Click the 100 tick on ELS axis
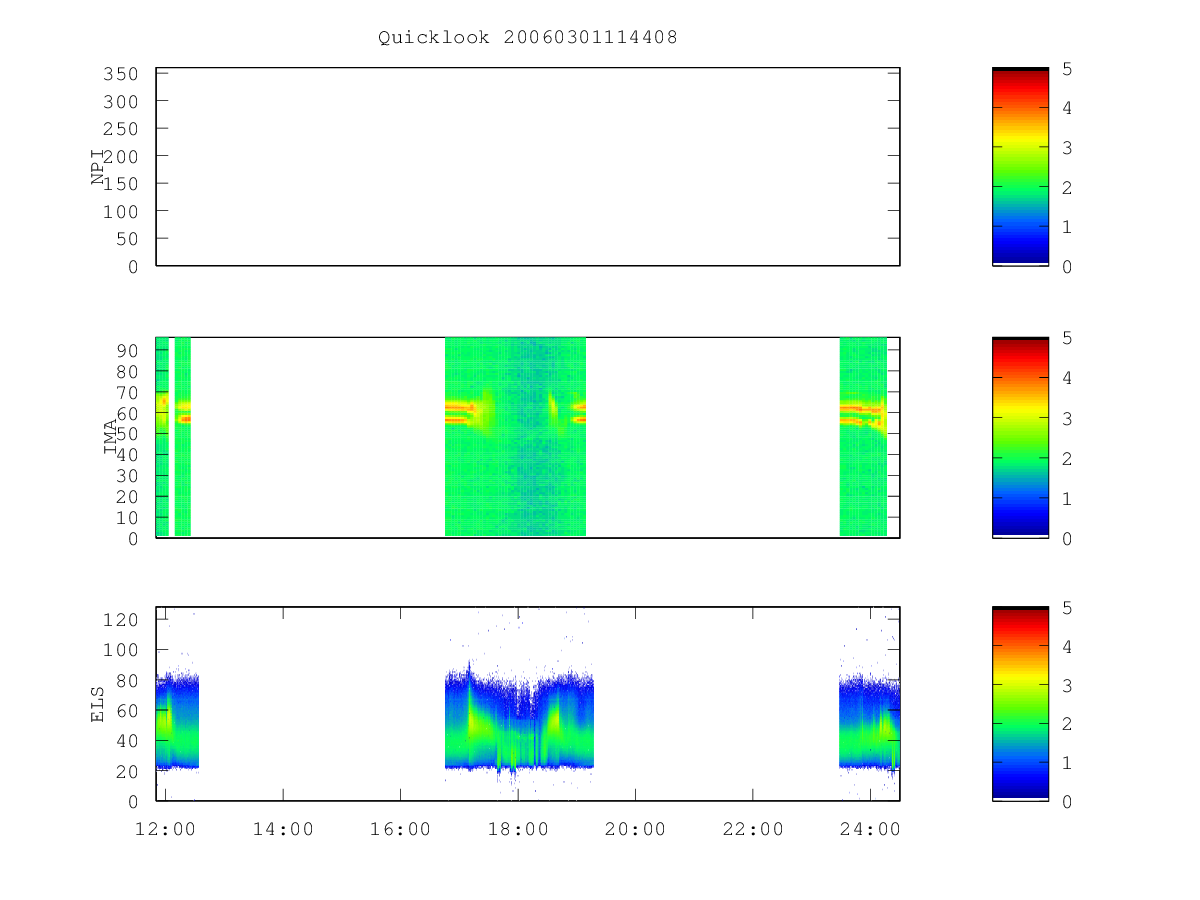The image size is (1200, 900). click(122, 650)
